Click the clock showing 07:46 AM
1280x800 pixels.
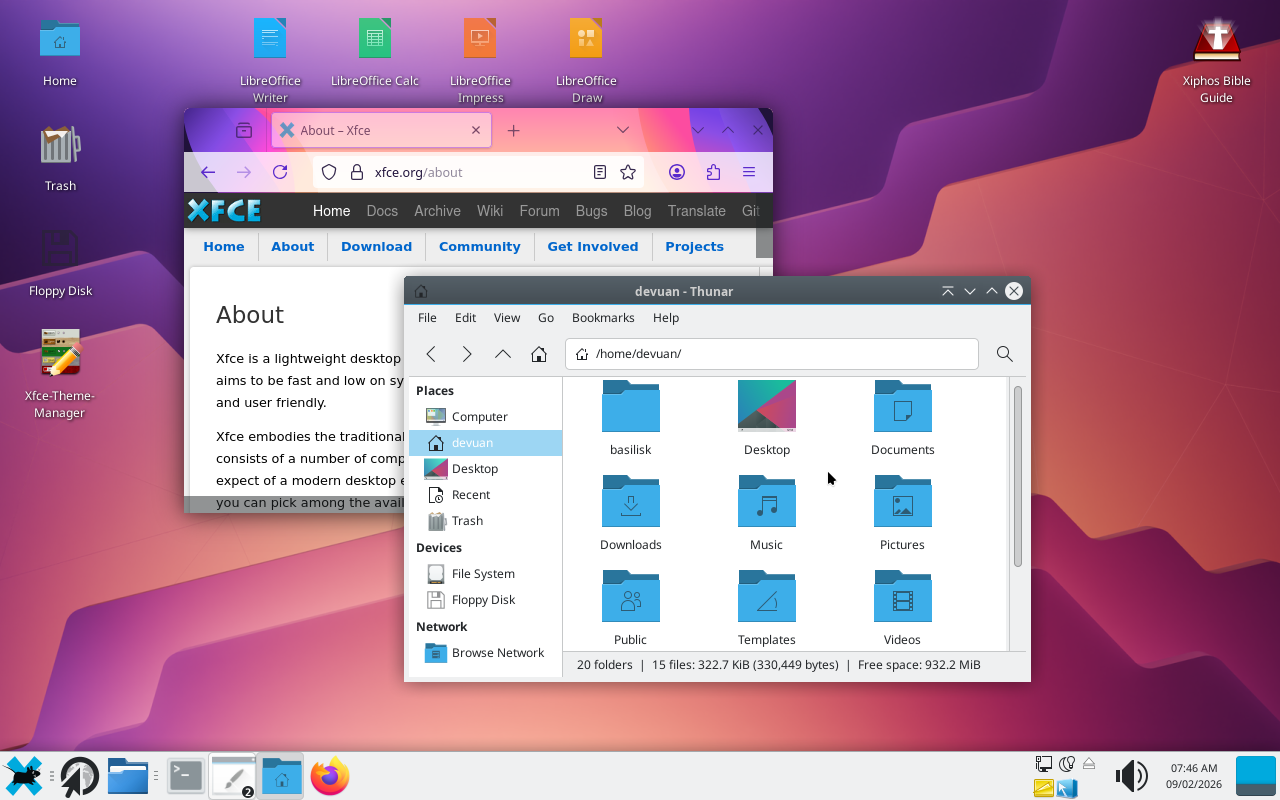[1194, 776]
